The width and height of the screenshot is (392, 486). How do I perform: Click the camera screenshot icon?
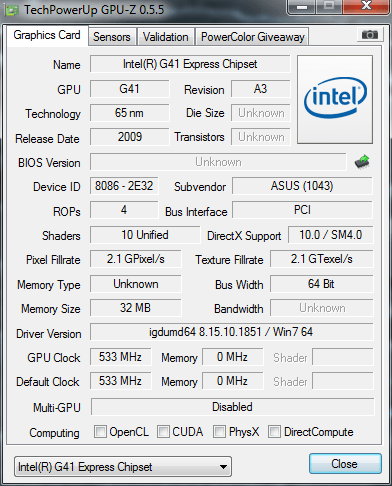369,35
